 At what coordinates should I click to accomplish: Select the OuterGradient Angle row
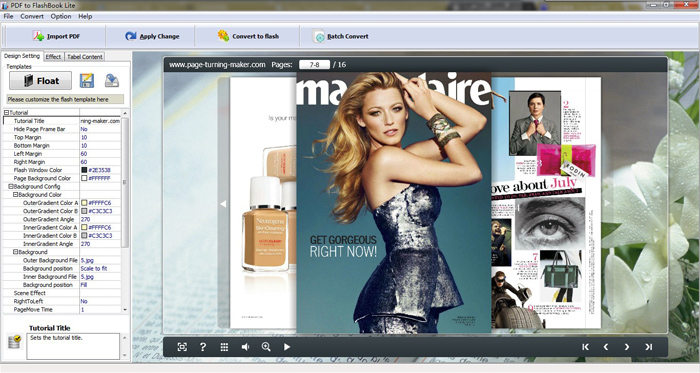(x=62, y=219)
